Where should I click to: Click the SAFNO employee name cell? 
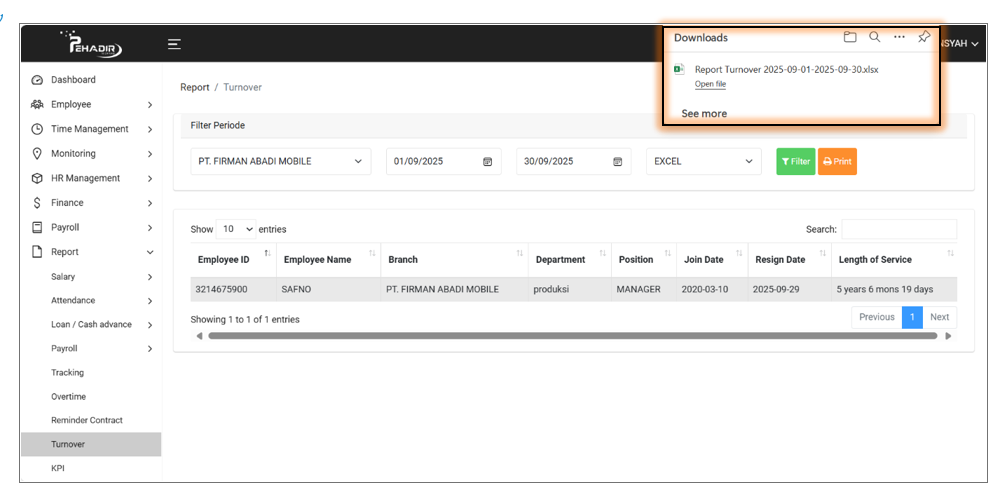coord(328,289)
